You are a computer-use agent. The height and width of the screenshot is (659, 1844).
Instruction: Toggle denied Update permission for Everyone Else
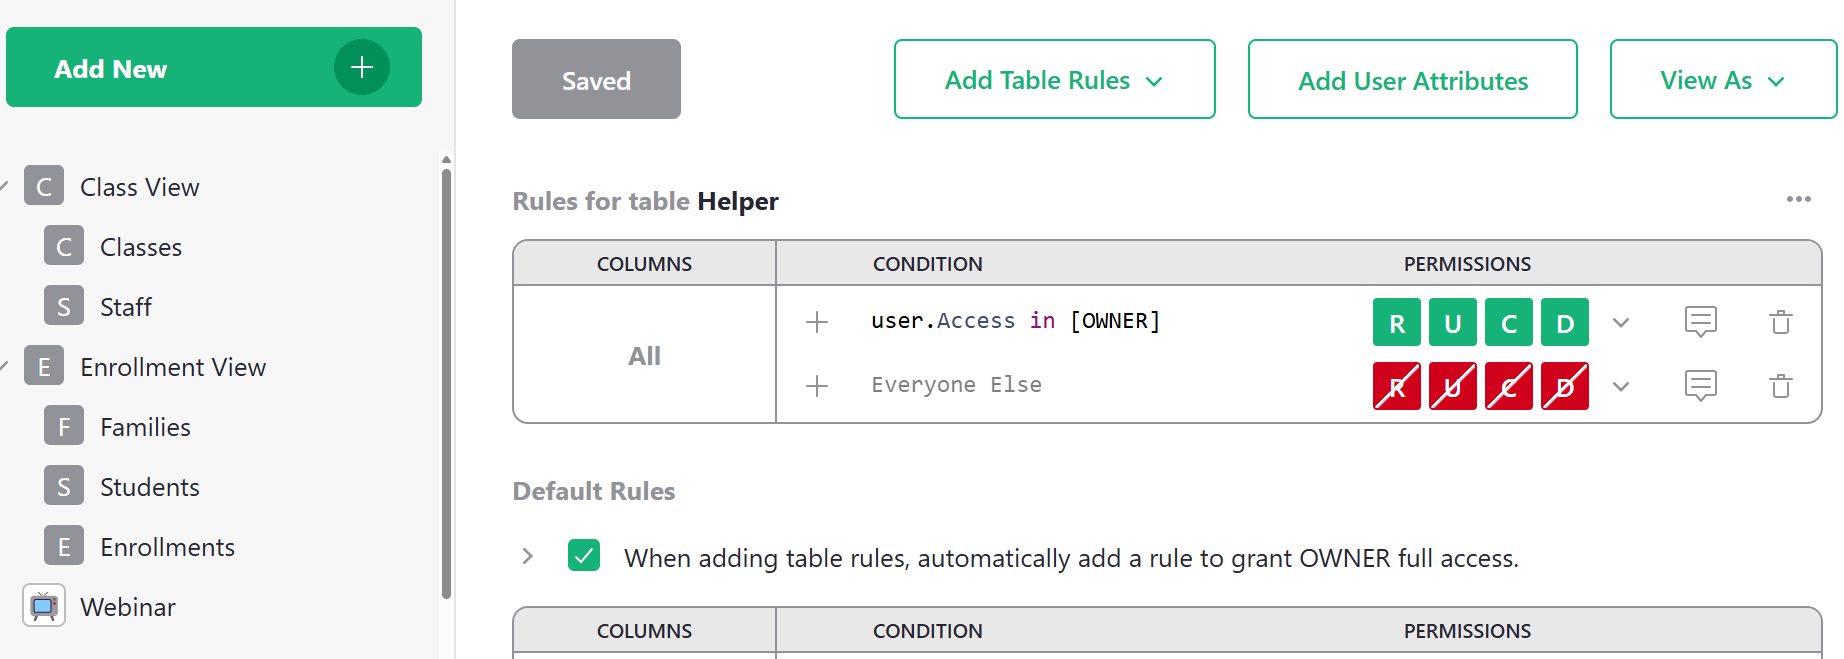tap(1453, 386)
